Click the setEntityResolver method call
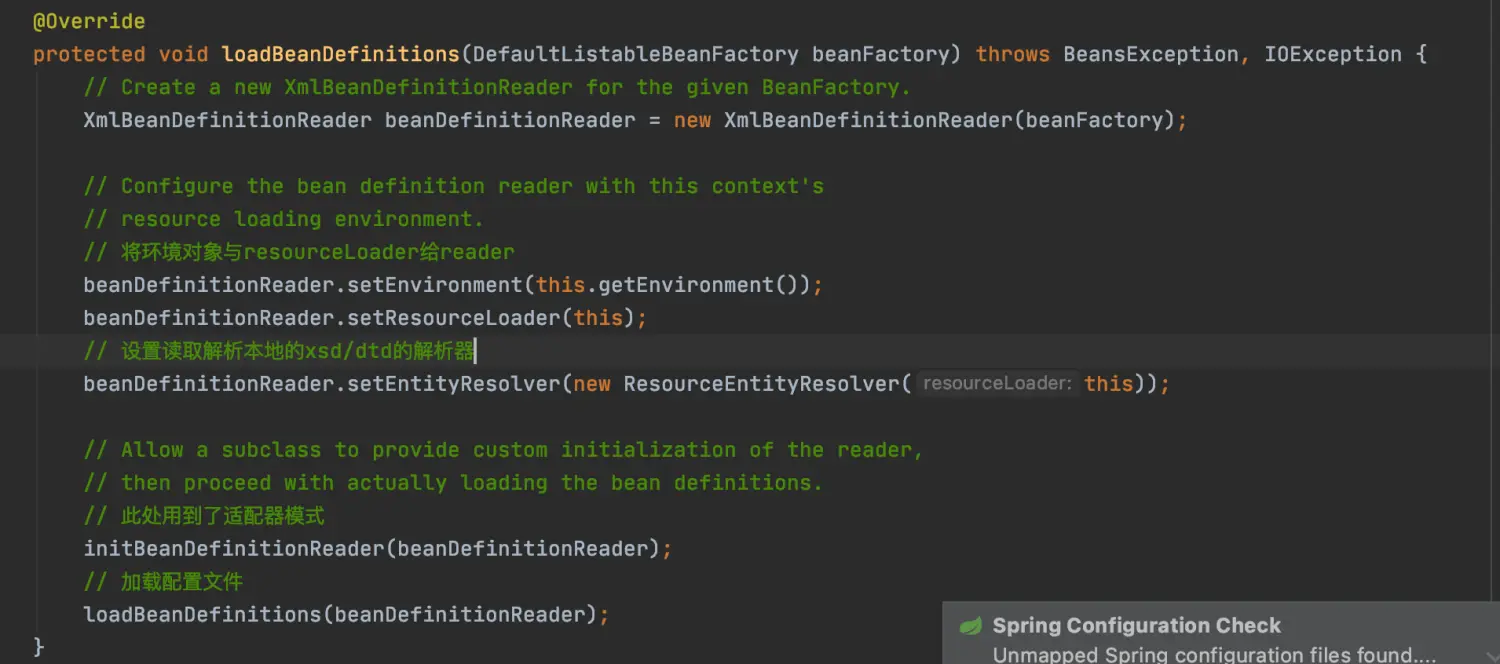 click(454, 384)
